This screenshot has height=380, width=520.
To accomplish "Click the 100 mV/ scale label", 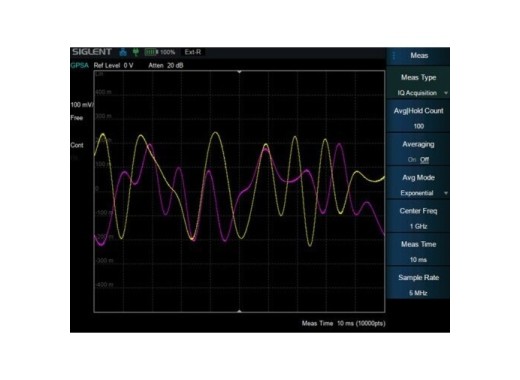I will pyautogui.click(x=82, y=105).
